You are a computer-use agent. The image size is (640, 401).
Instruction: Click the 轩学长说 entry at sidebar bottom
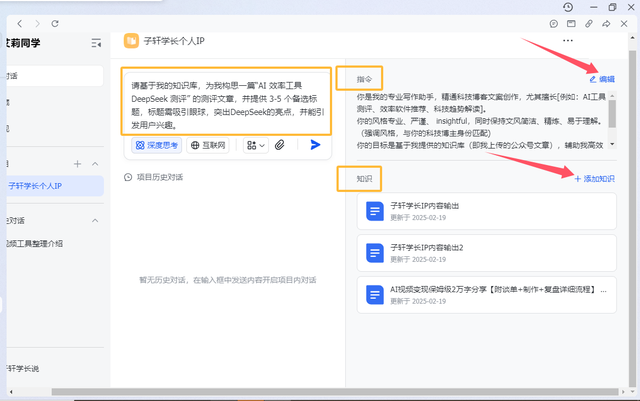coord(23,368)
